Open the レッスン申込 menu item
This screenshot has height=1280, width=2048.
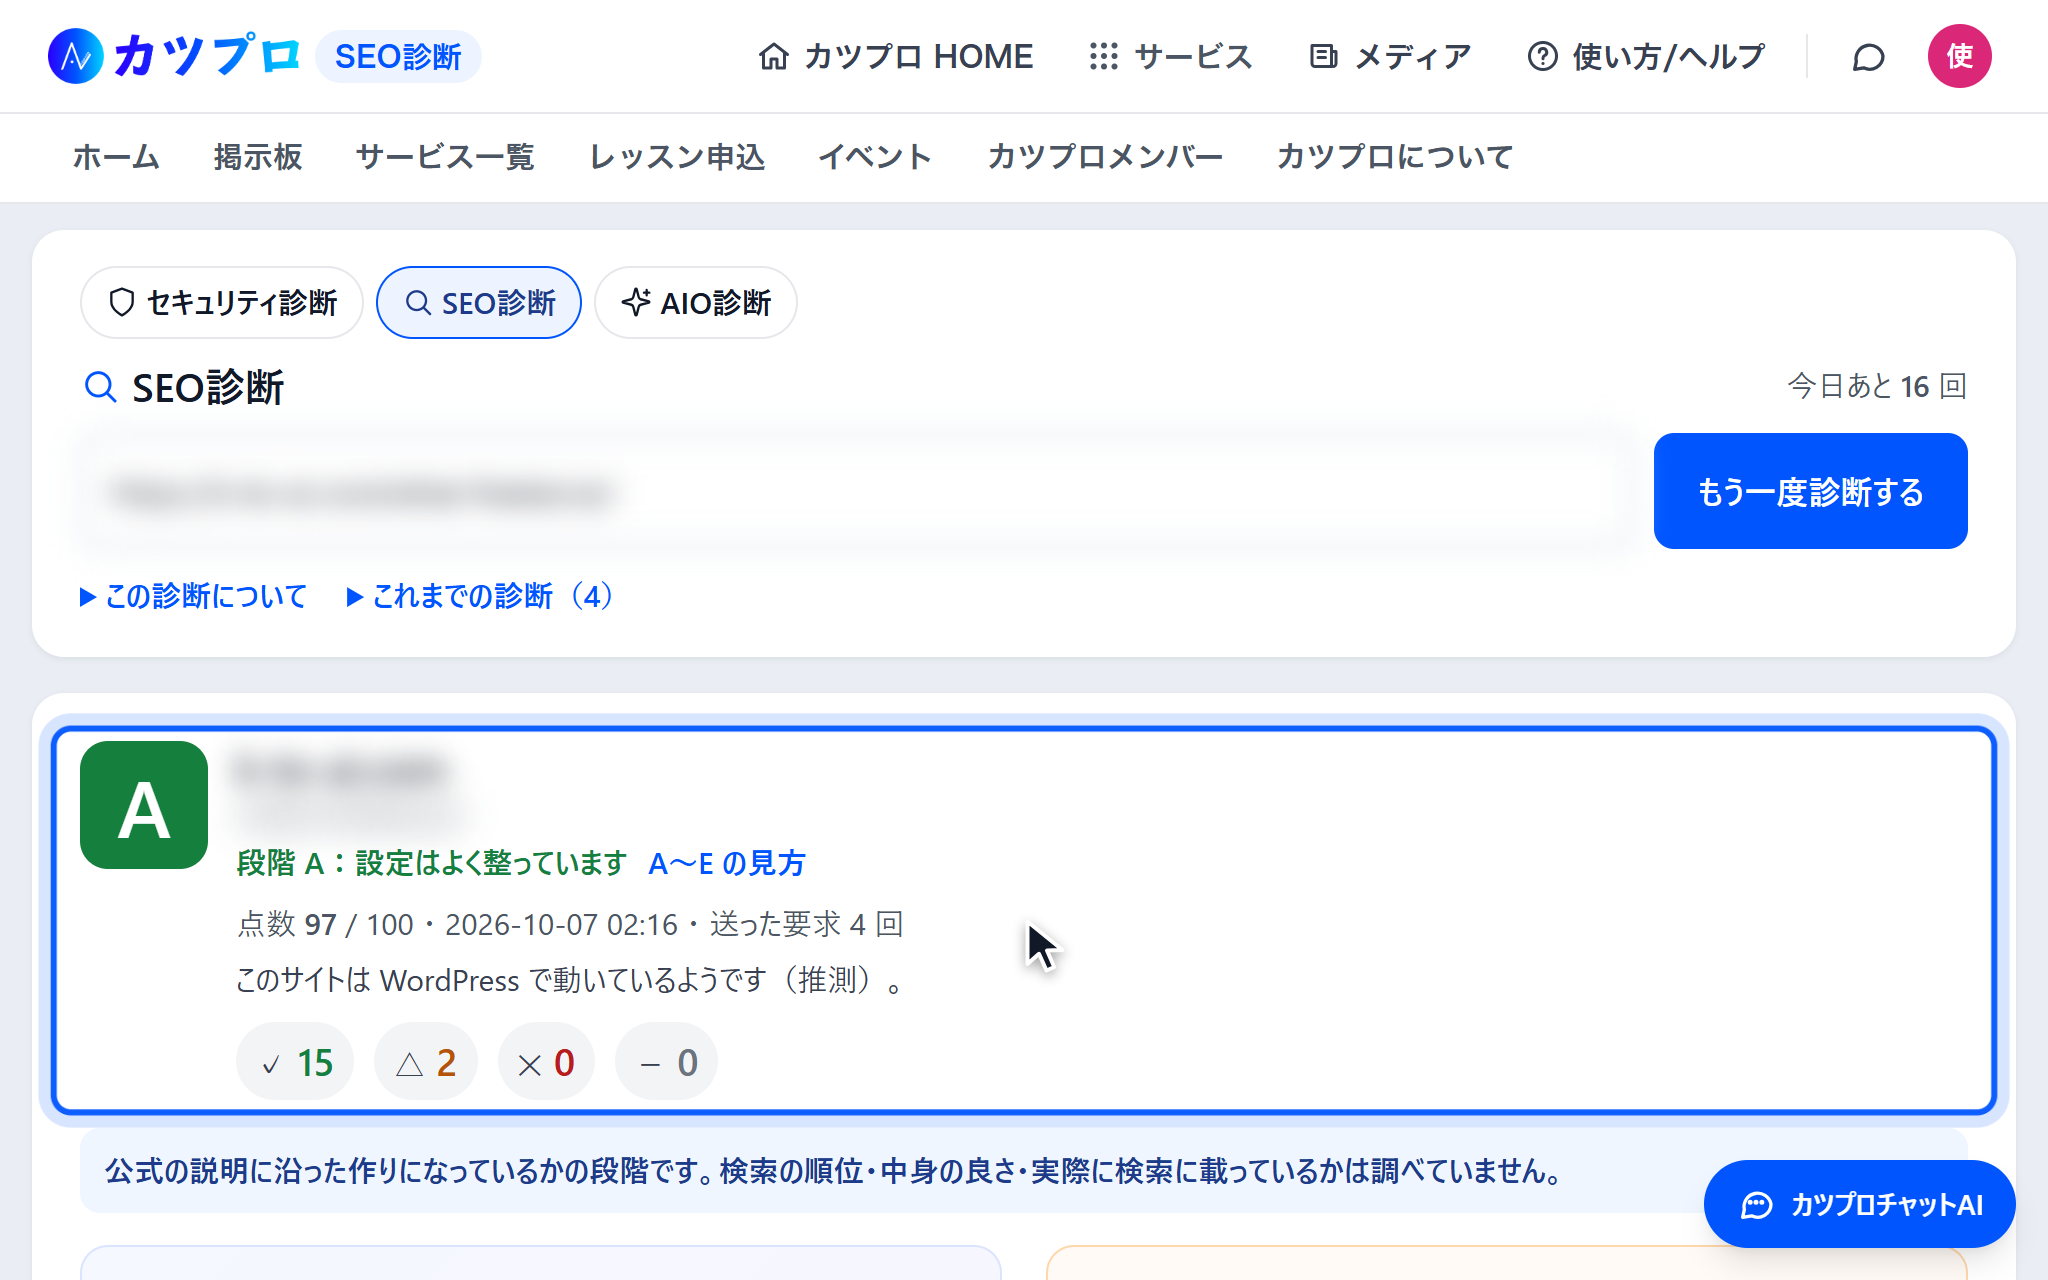pyautogui.click(x=677, y=157)
